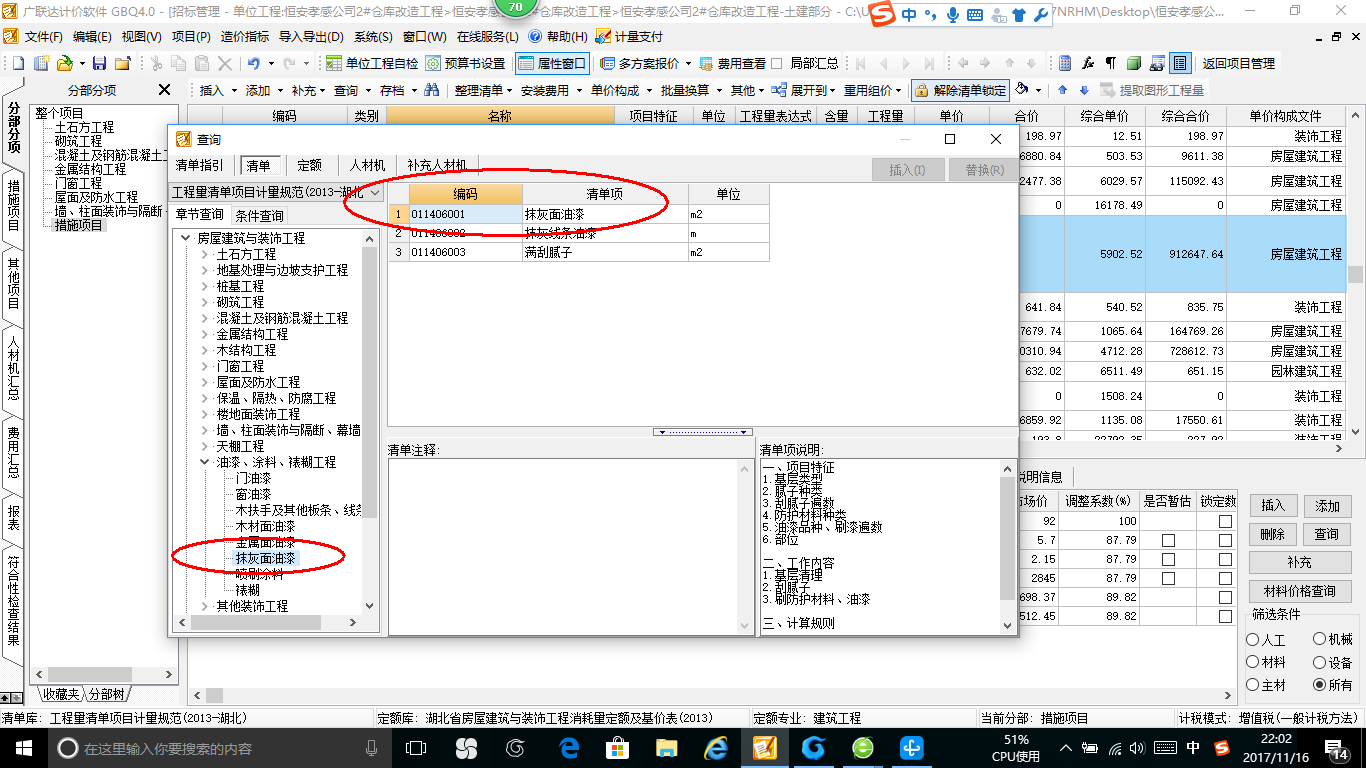Viewport: 1366px width, 768px height.
Task: Switch to 条件查询 tab
Action: (x=259, y=215)
